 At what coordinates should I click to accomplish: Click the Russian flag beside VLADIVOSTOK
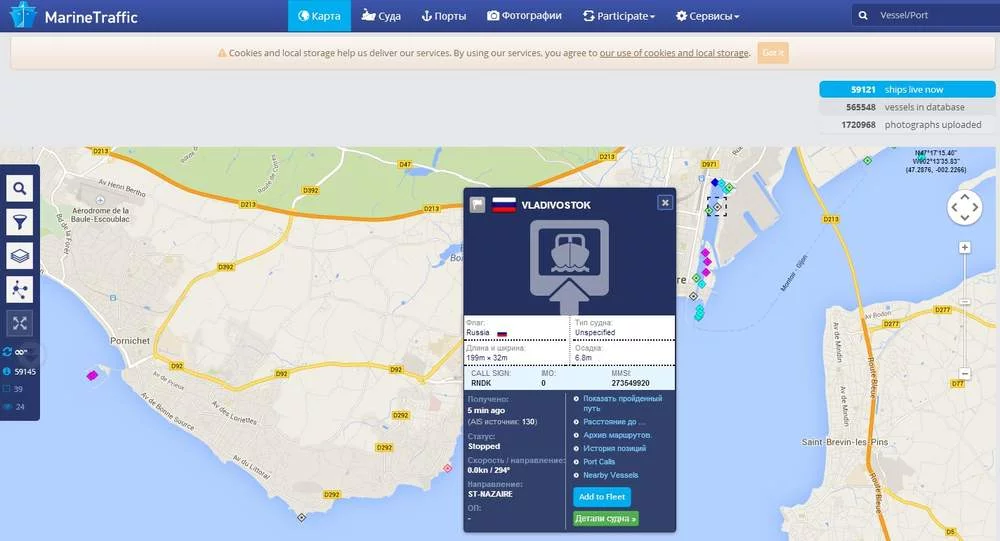pyautogui.click(x=504, y=205)
